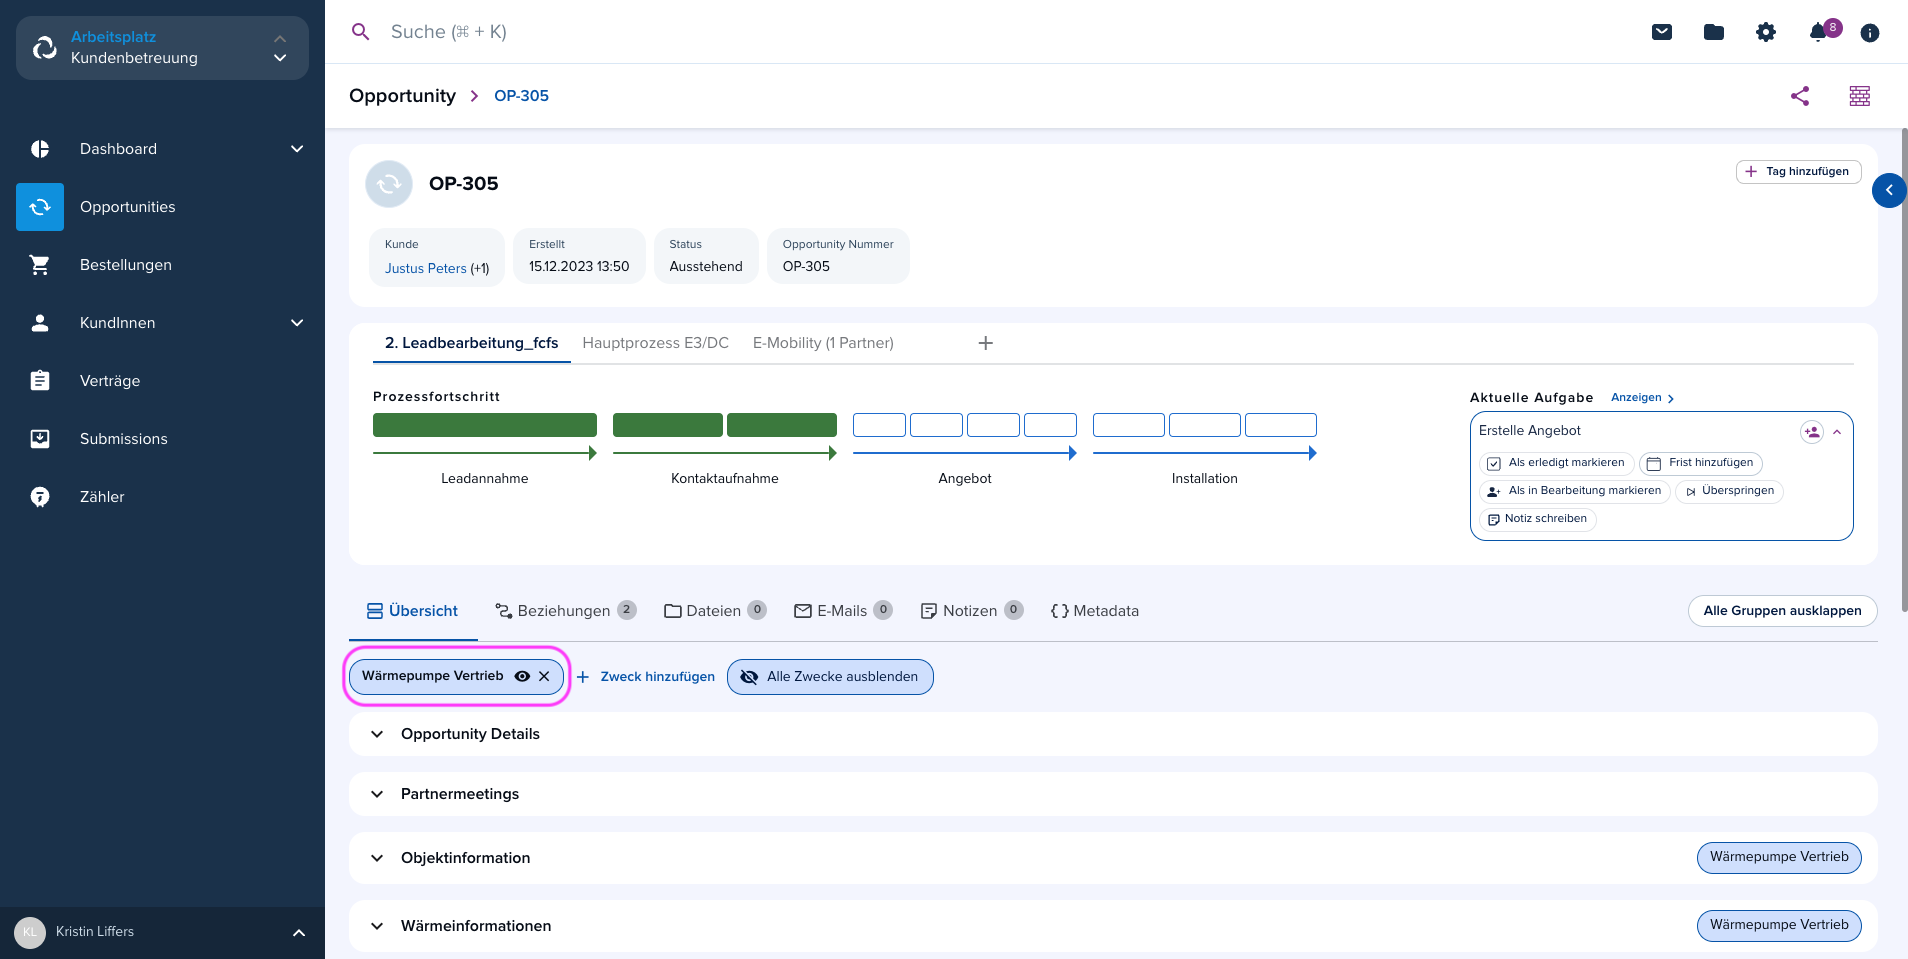Image resolution: width=1908 pixels, height=959 pixels.
Task: Mark task Als in Bearbeitung markieren
Action: (1574, 491)
